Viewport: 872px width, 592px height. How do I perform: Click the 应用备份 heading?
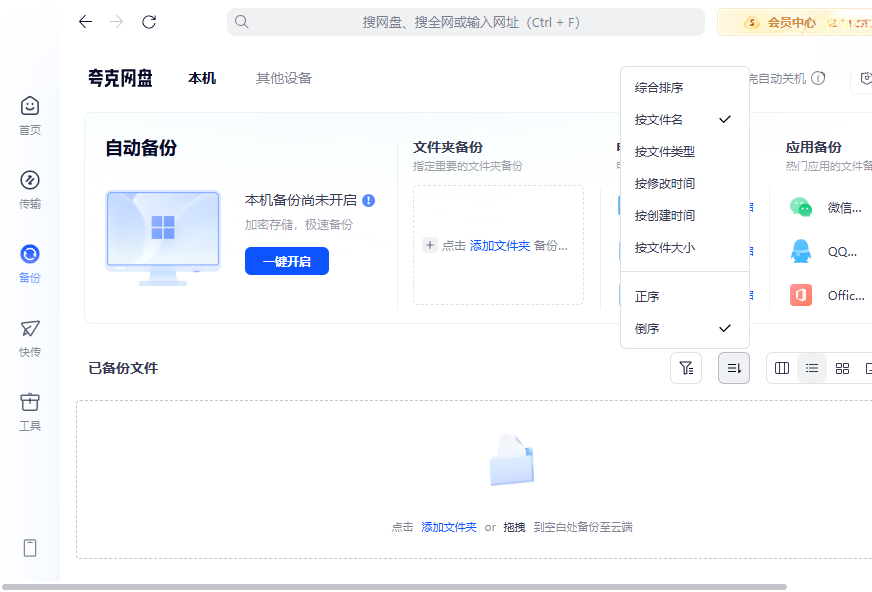pos(814,147)
